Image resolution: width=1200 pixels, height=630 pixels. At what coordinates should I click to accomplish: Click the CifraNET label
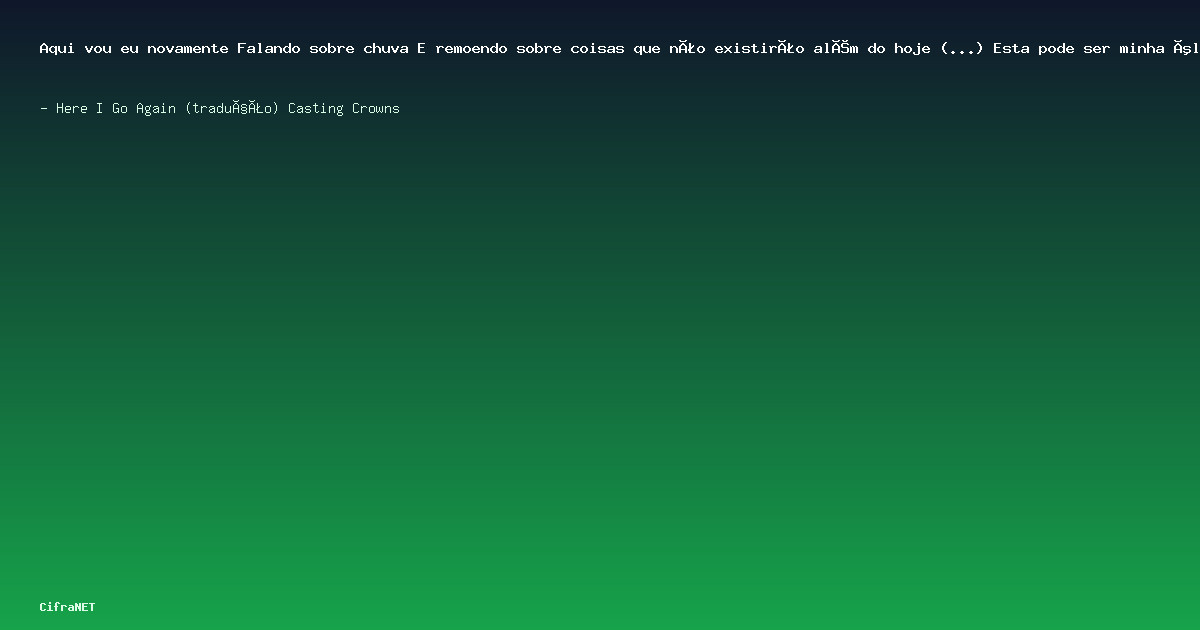click(x=68, y=607)
